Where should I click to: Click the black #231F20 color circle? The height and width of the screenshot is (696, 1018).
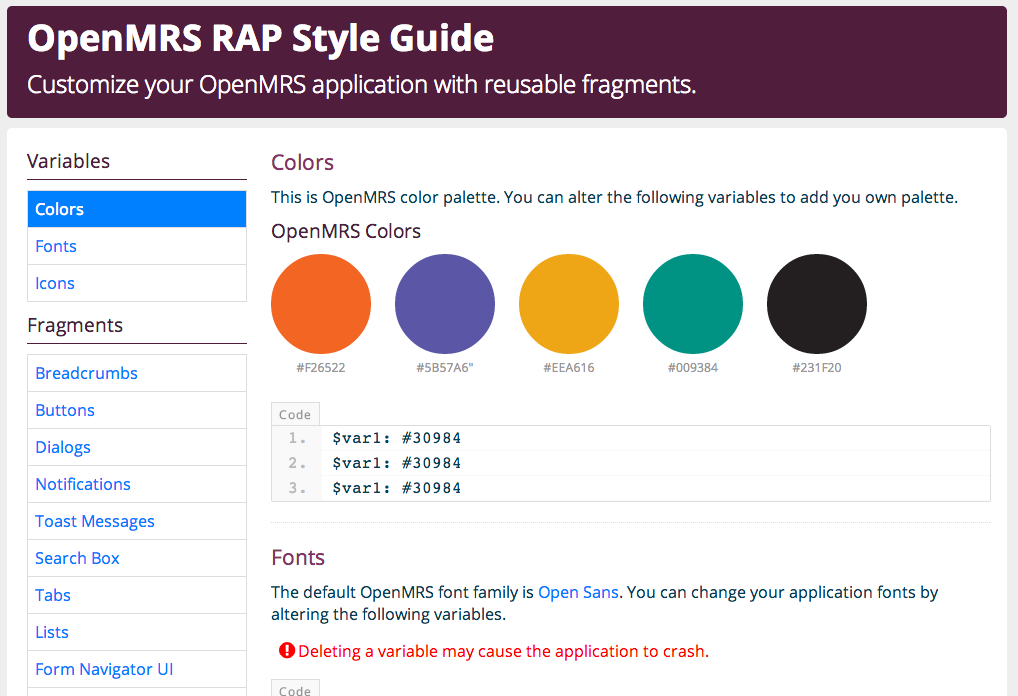(x=817, y=304)
